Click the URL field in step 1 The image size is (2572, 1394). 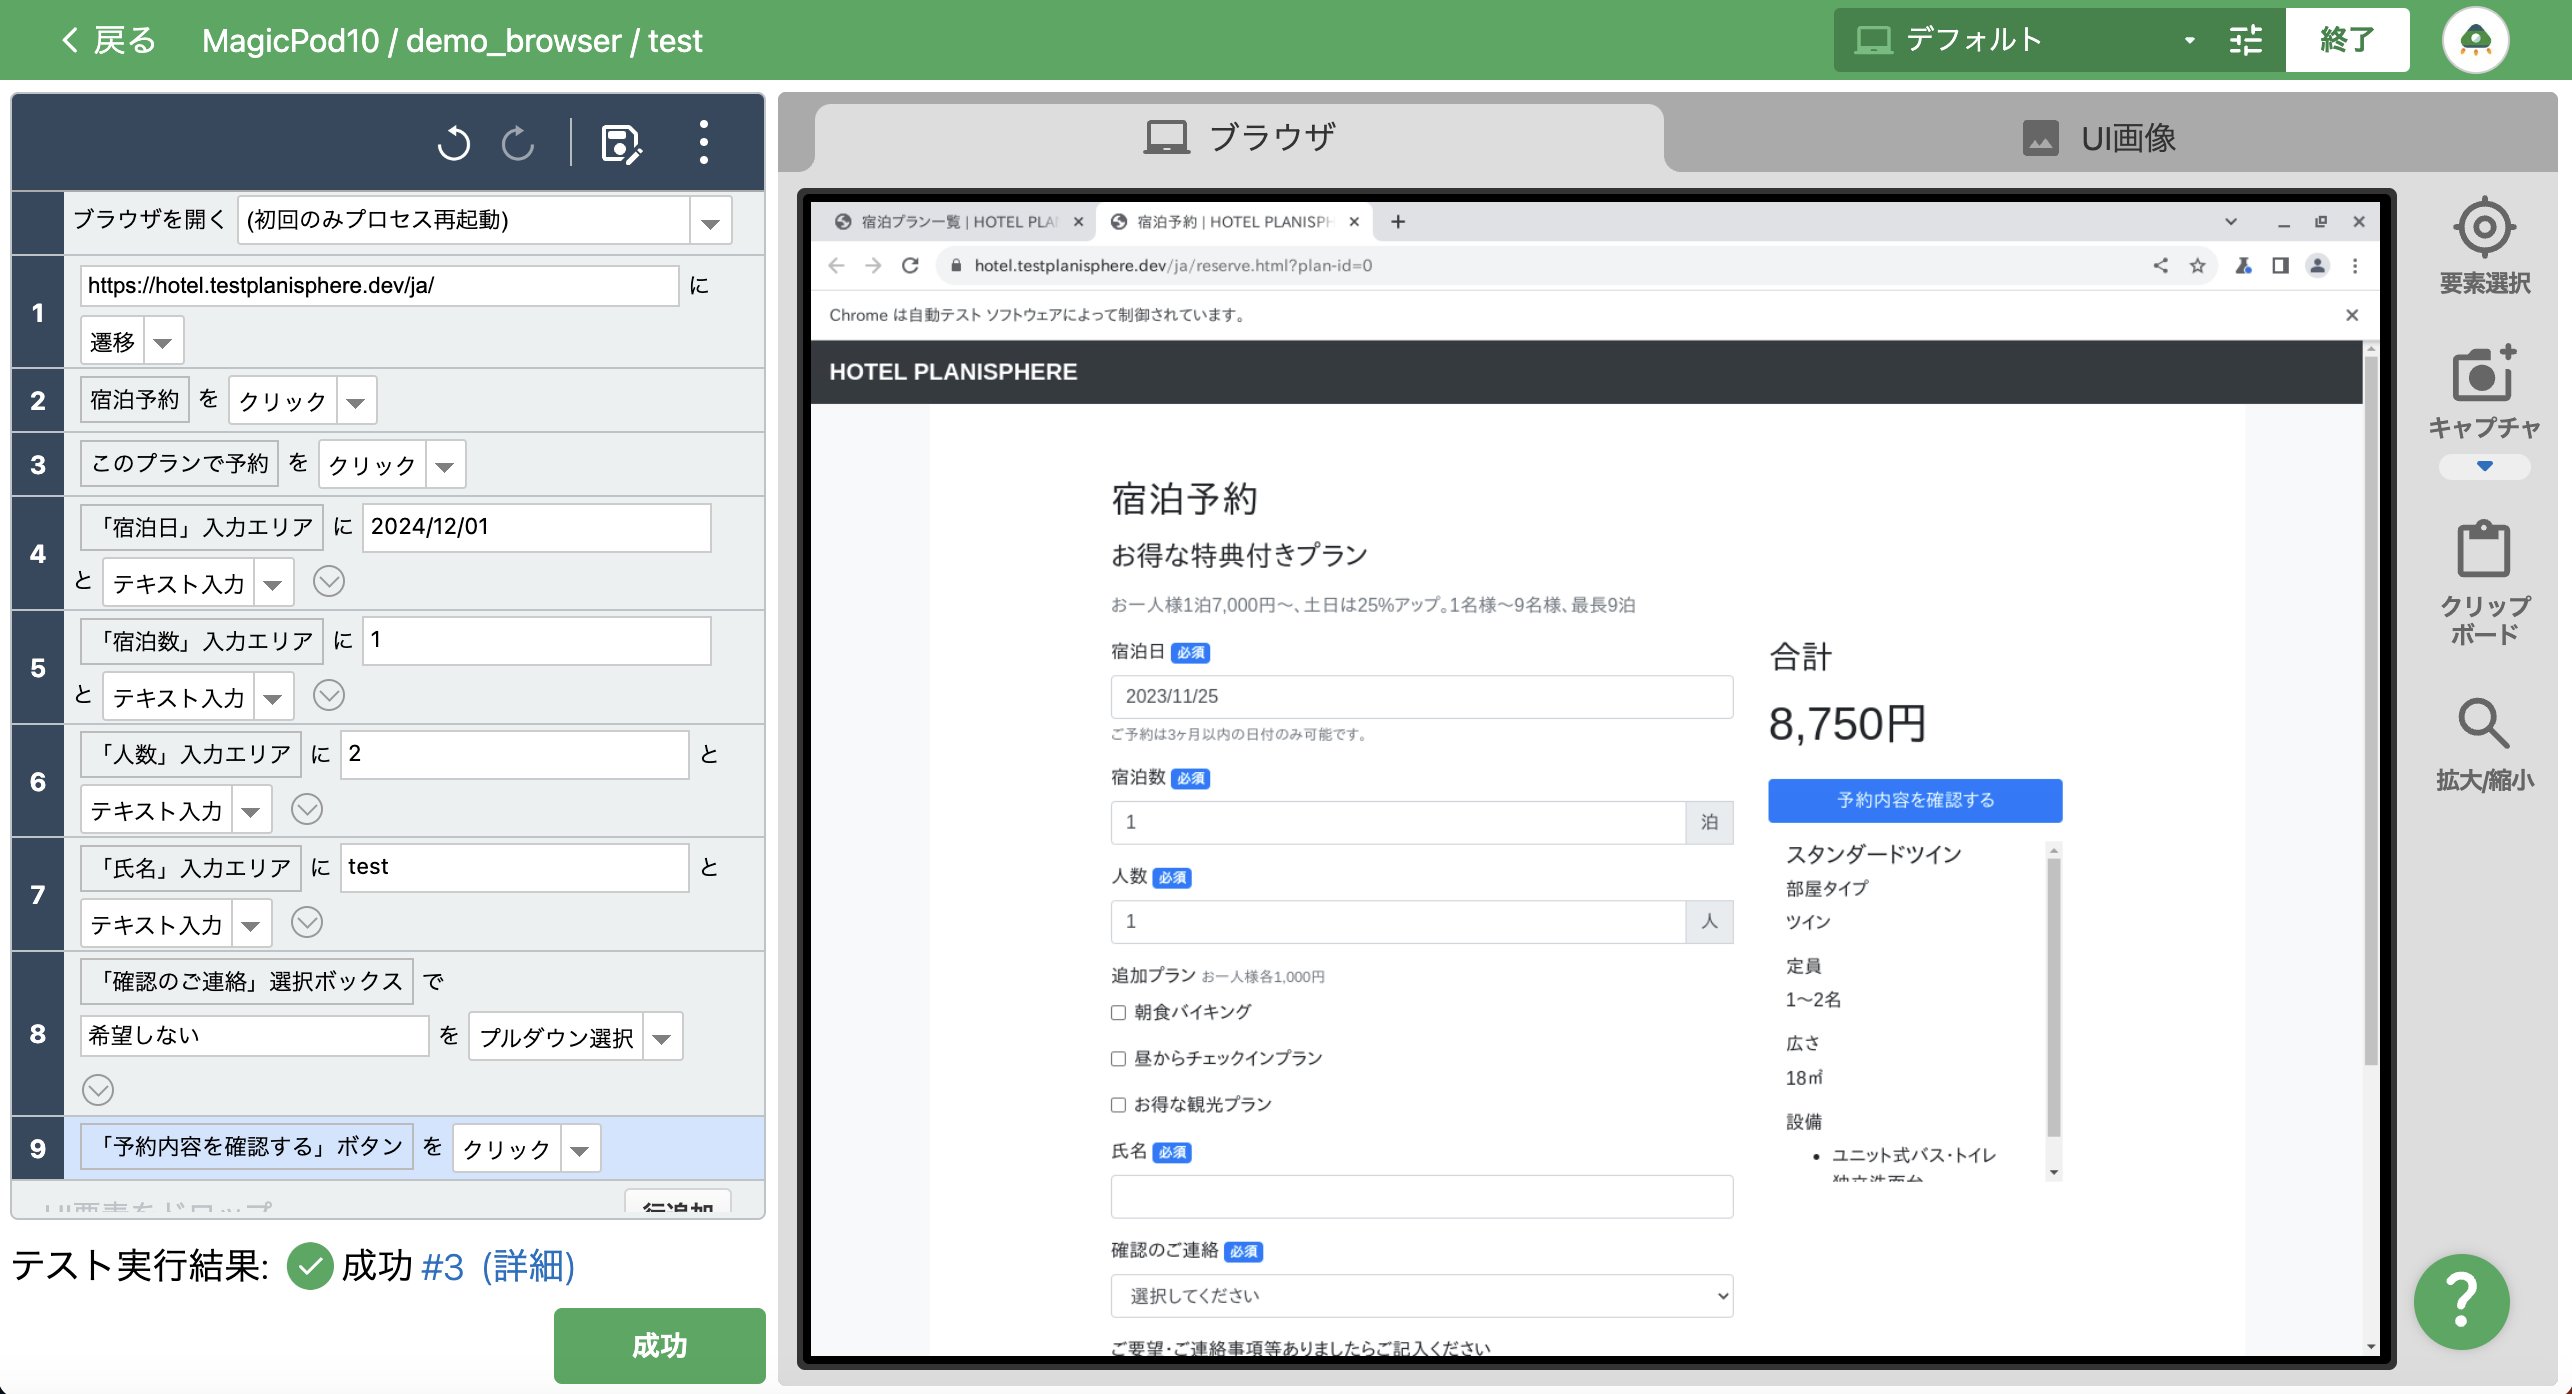379,286
